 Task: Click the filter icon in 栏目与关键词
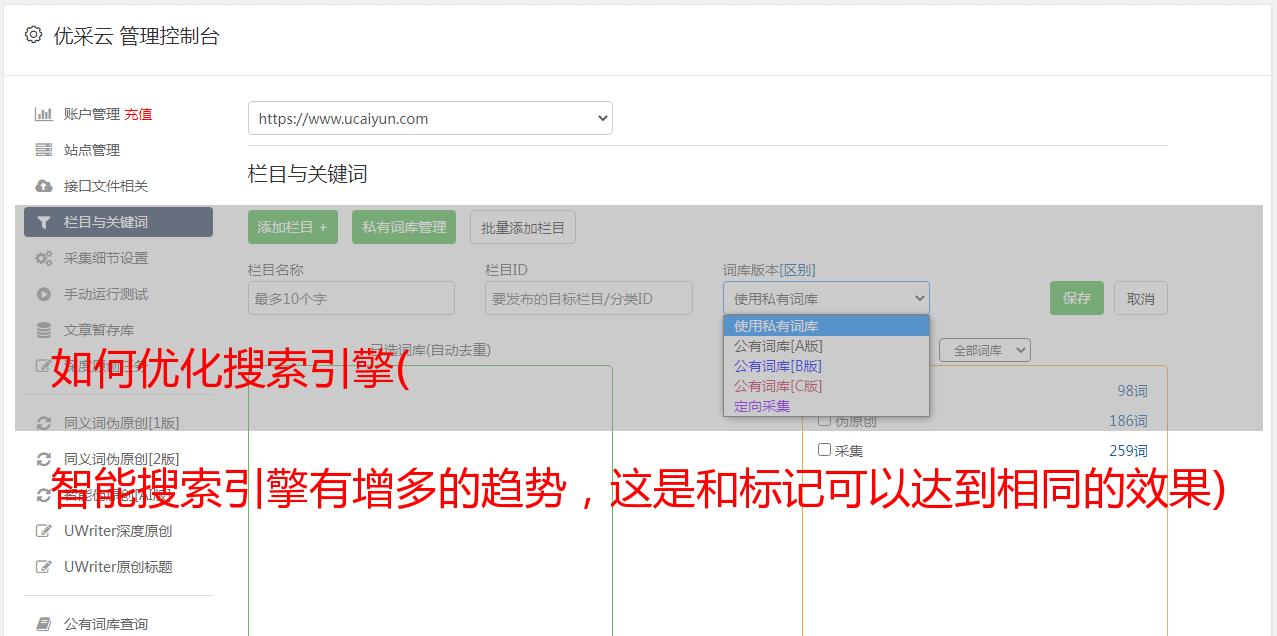[43, 222]
